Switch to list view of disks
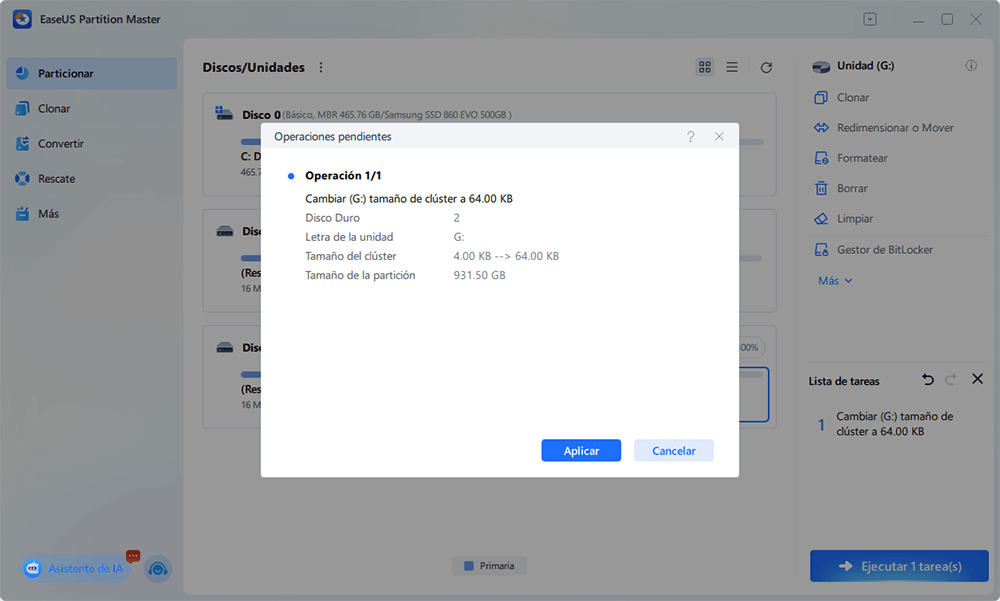Viewport: 1000px width, 601px height. [x=732, y=67]
